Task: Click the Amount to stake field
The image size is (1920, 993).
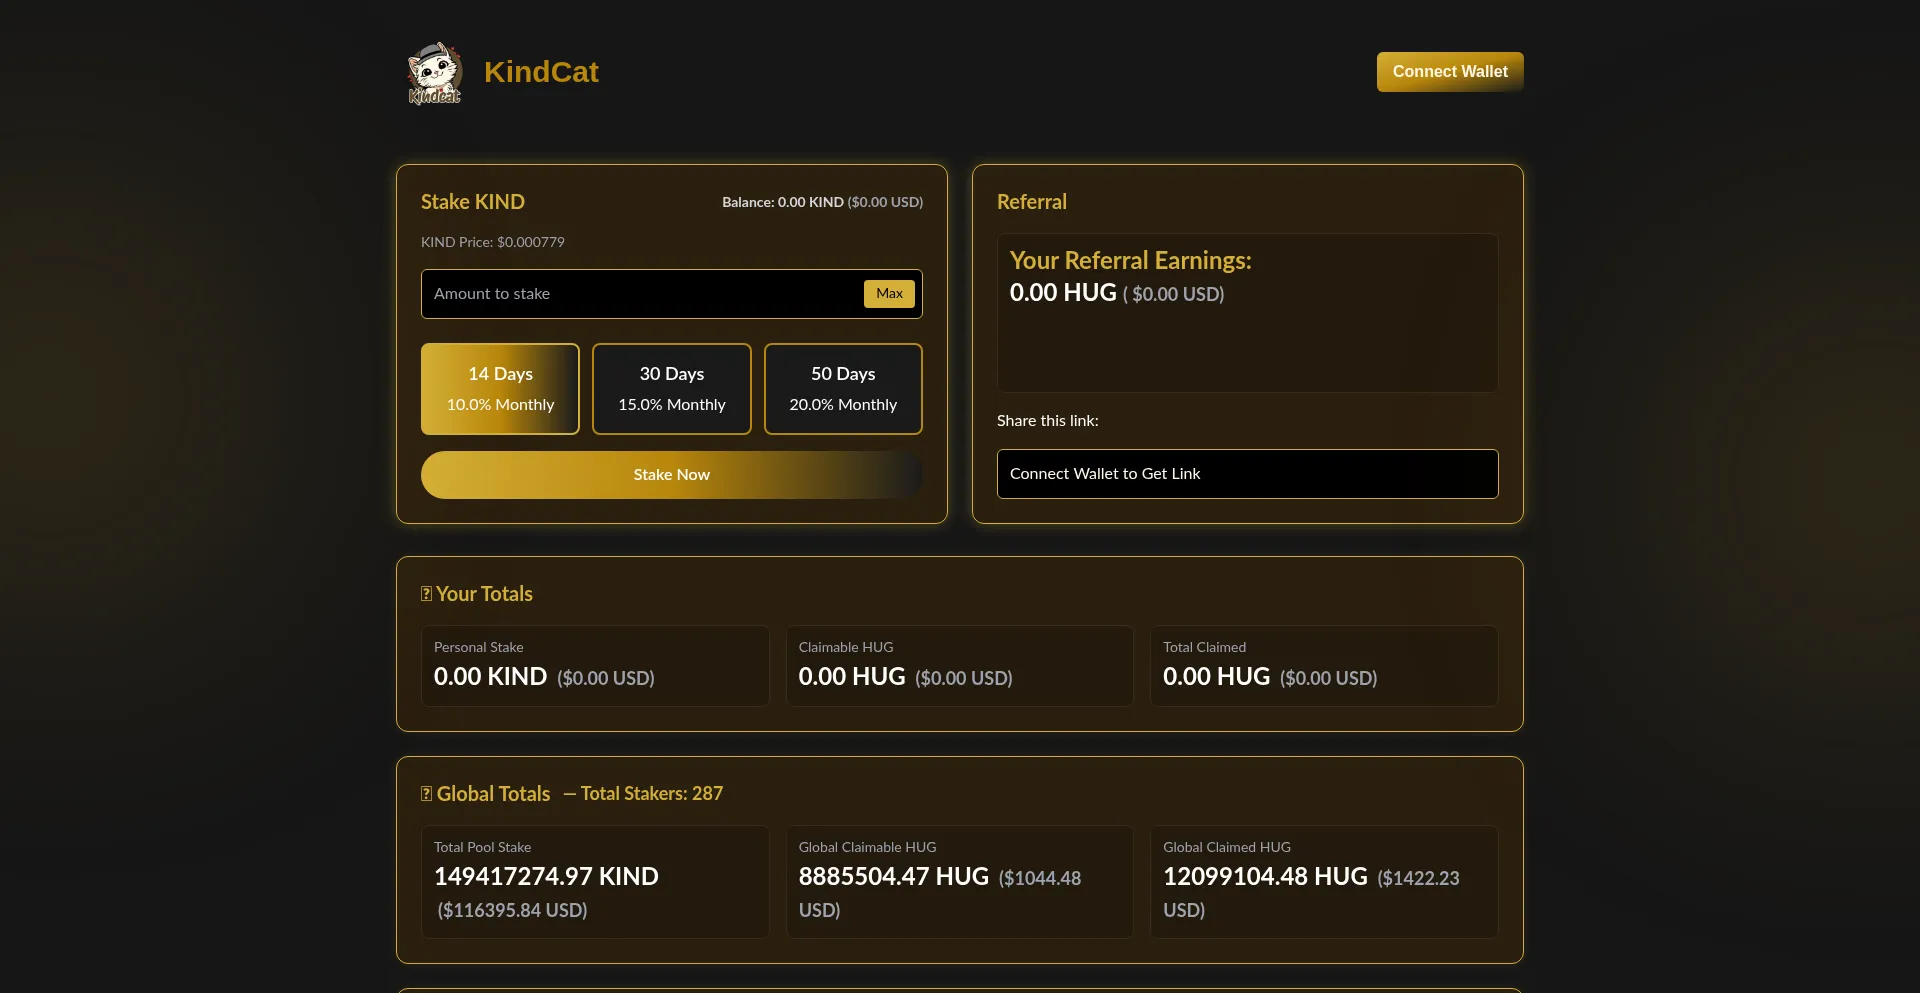Action: click(x=640, y=294)
